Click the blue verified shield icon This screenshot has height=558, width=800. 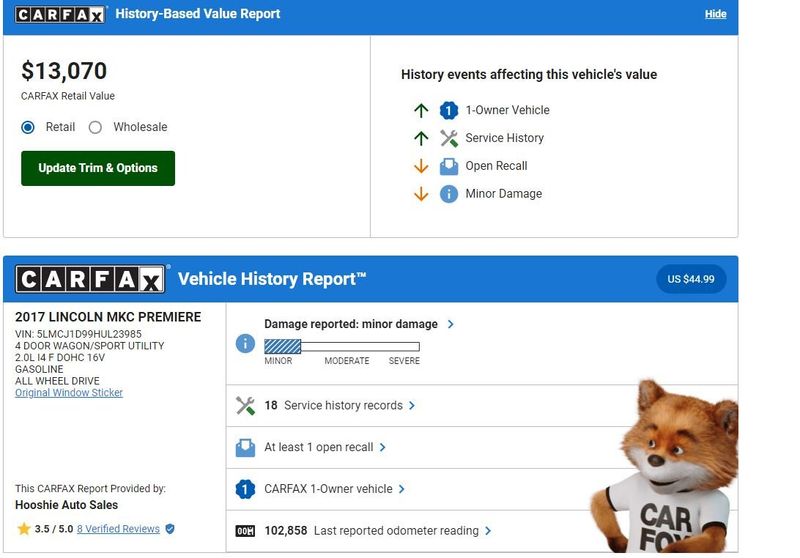(170, 529)
